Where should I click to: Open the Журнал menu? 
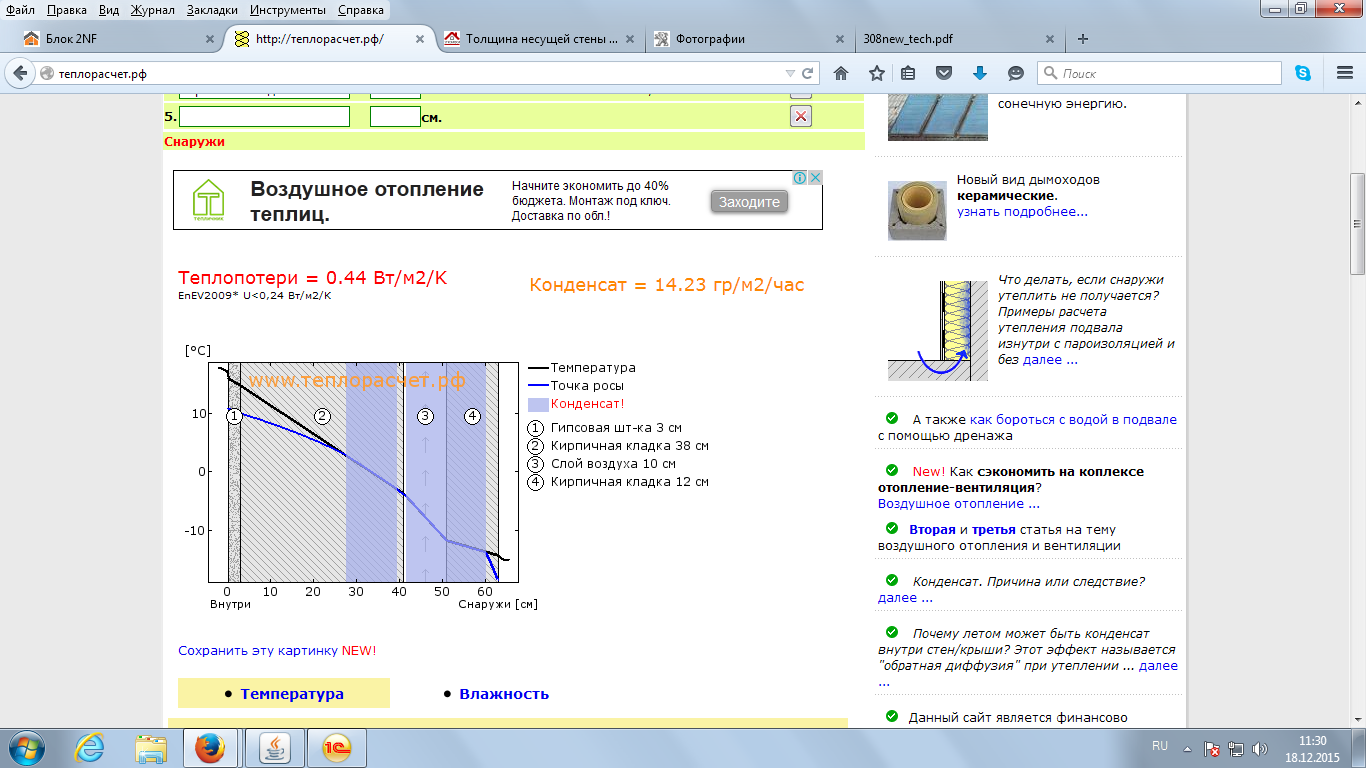pyautogui.click(x=153, y=10)
